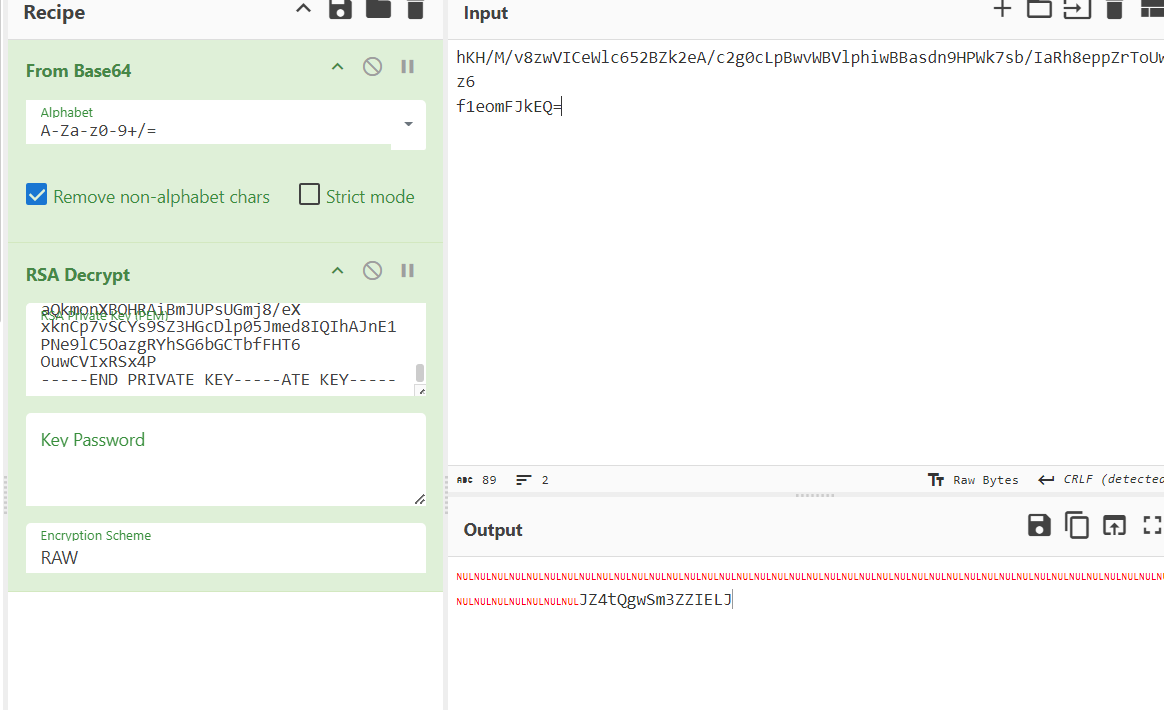The image size is (1164, 710).
Task: Click the Output pane title
Action: tap(493, 530)
